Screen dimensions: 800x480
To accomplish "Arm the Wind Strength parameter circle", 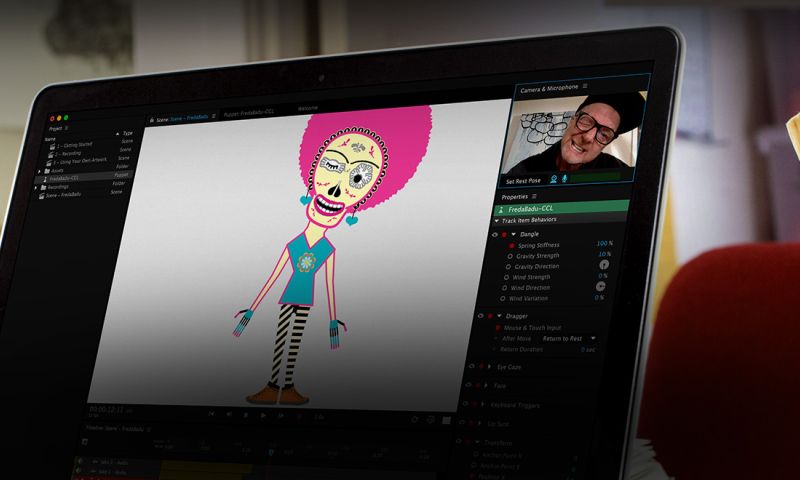I will 506,277.
